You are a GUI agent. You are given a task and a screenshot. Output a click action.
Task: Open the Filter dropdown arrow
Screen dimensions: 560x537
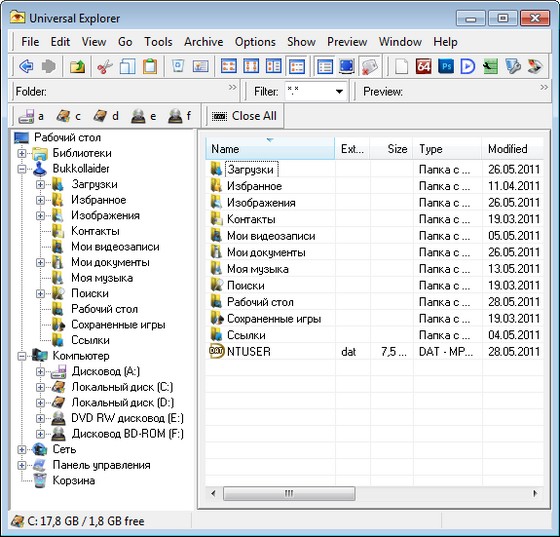click(339, 92)
